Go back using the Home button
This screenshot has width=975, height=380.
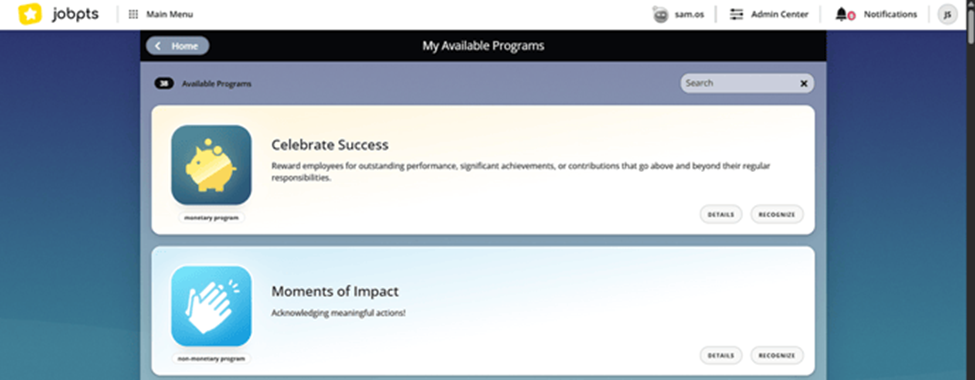pyautogui.click(x=177, y=46)
